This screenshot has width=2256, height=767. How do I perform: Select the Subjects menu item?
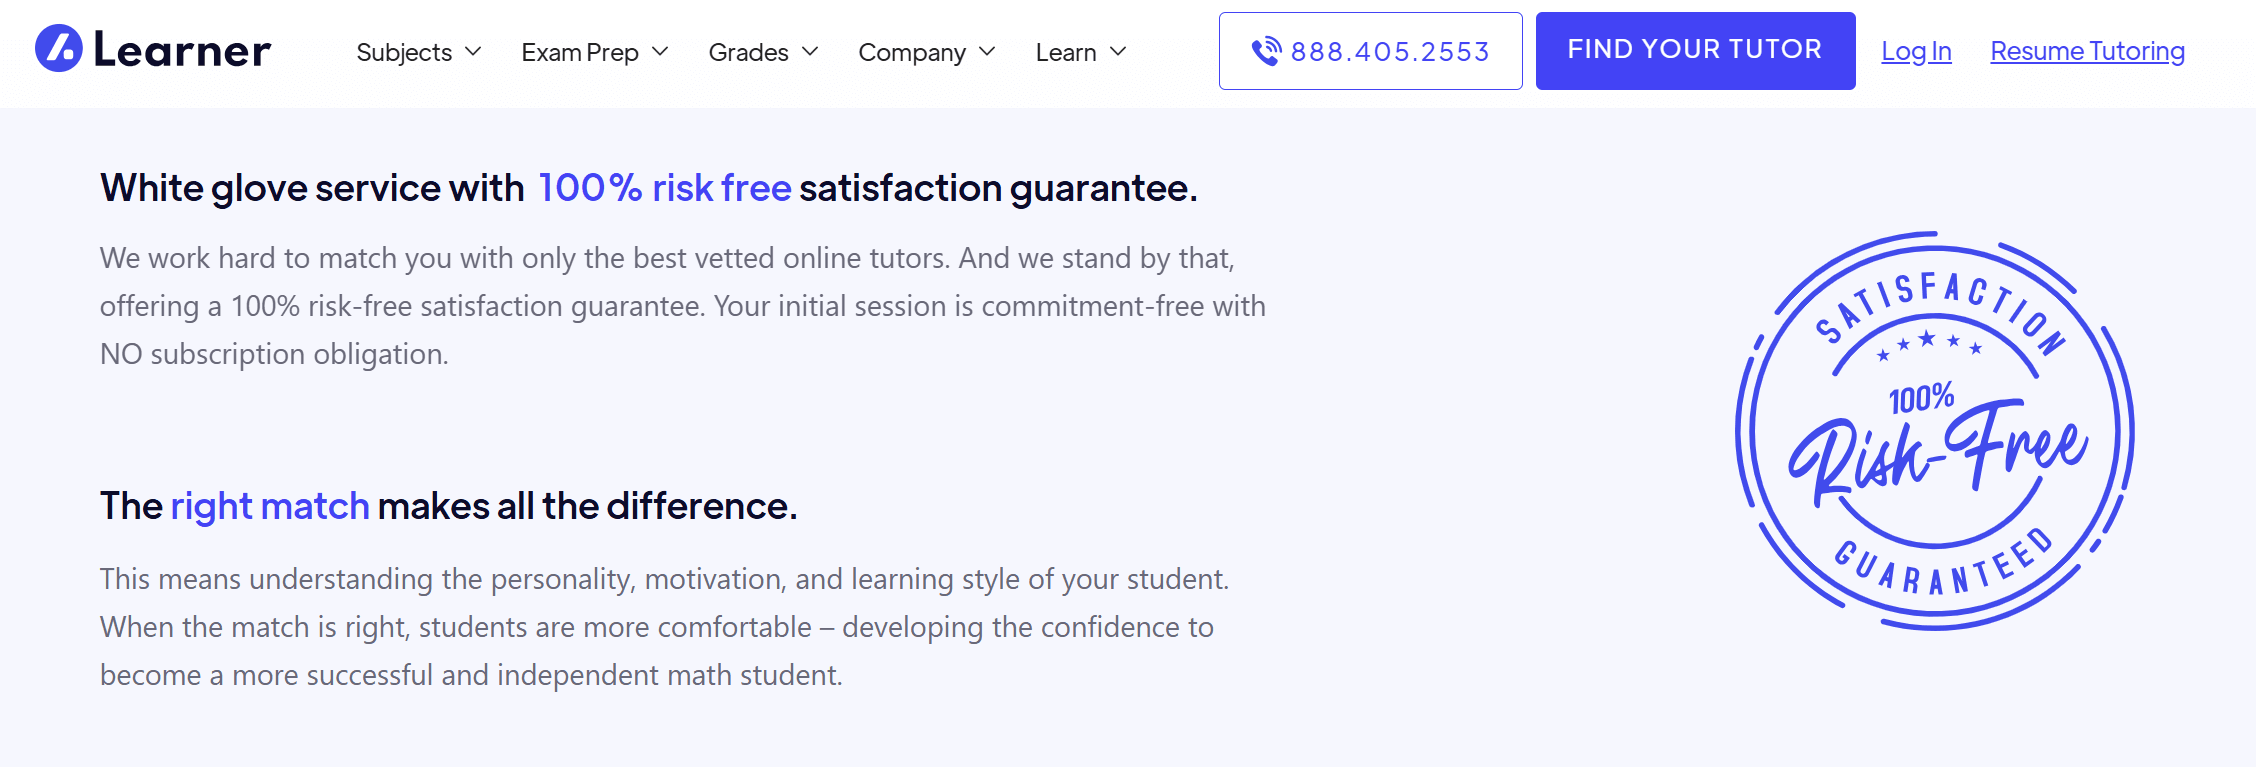coord(404,52)
